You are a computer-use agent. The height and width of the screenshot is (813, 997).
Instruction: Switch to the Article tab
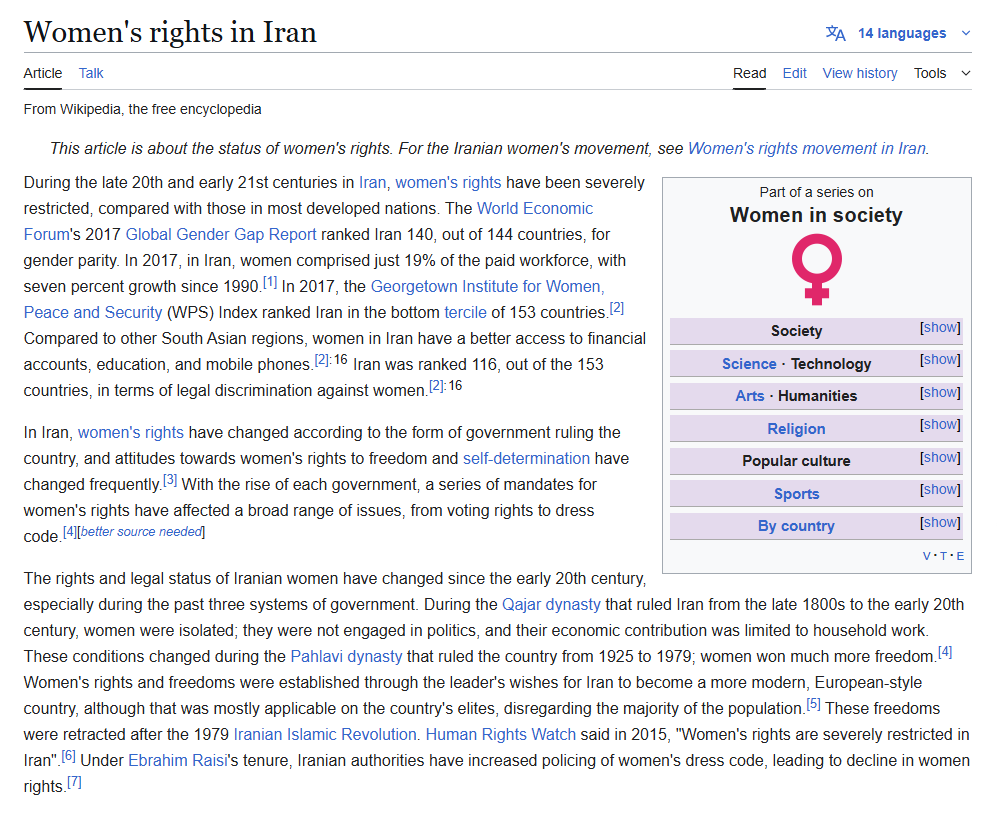43,73
